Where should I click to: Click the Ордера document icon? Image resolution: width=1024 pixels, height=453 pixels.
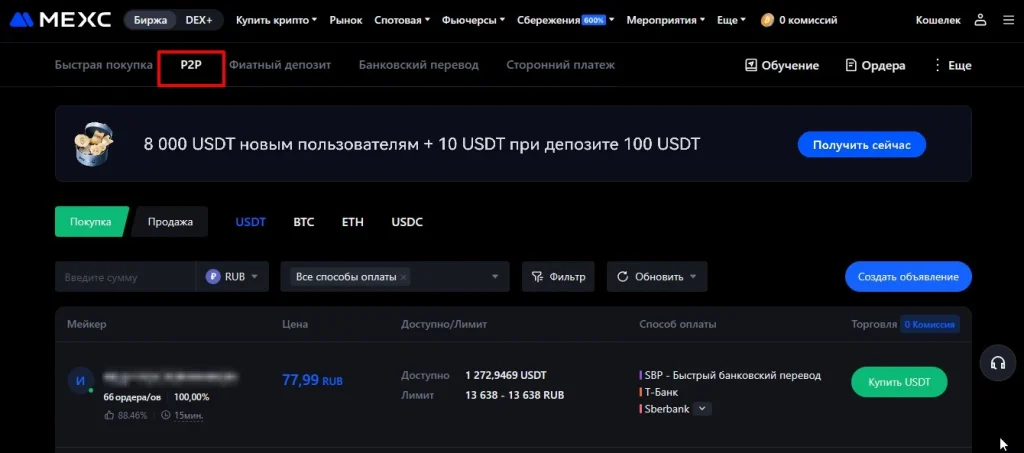coord(850,65)
